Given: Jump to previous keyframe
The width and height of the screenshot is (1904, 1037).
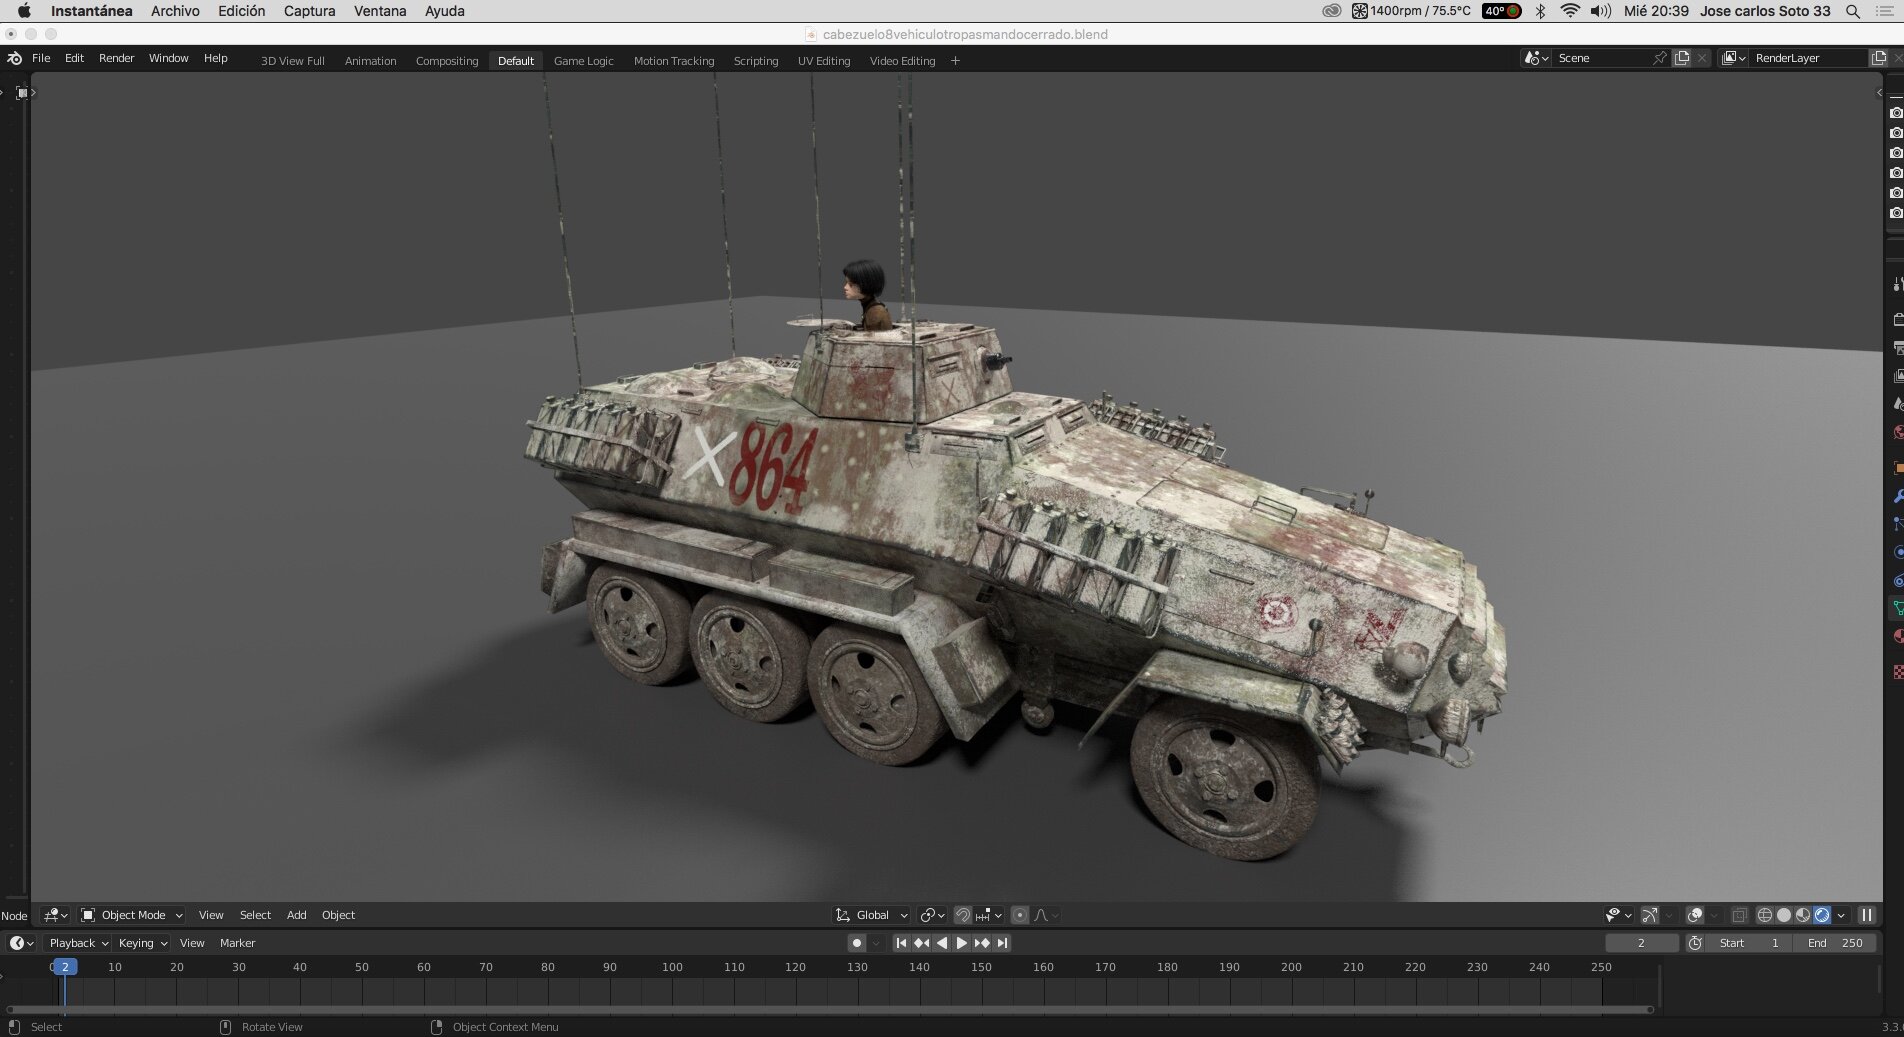Looking at the screenshot, I should click(x=921, y=943).
